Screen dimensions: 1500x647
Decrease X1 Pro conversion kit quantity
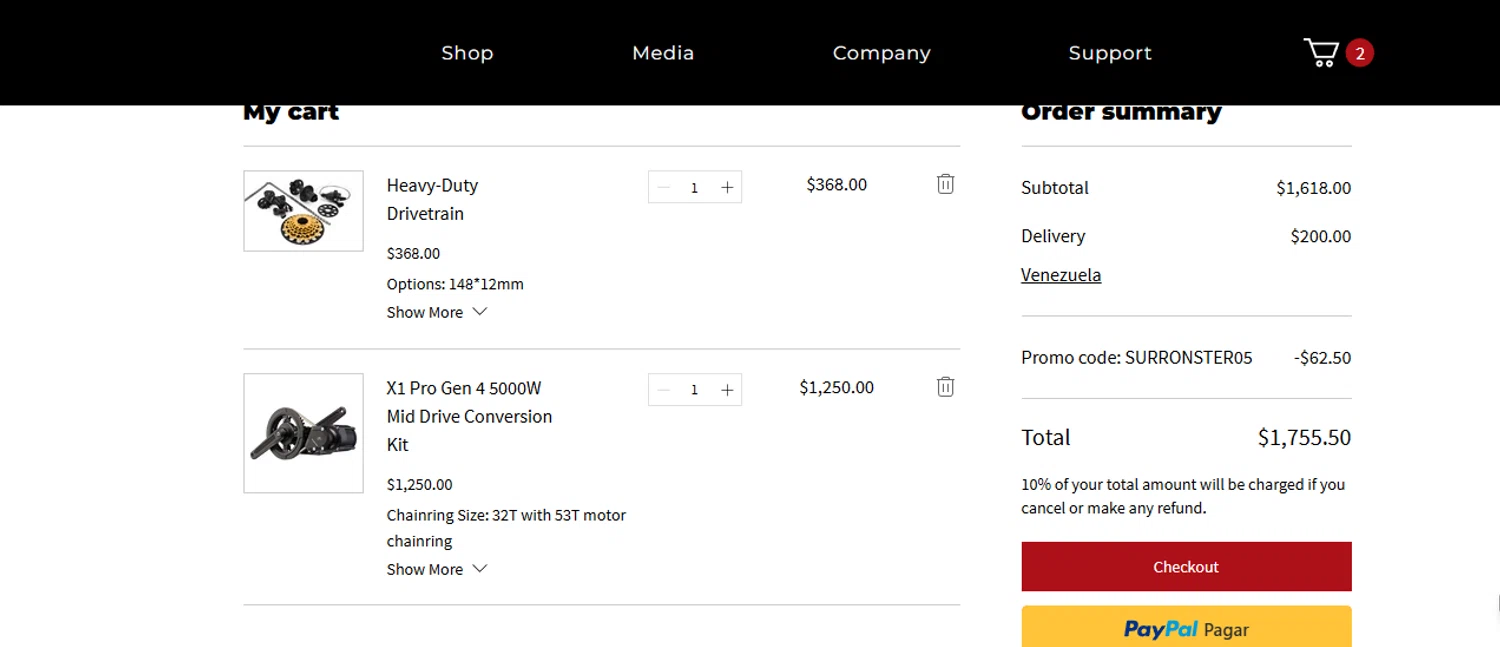[663, 390]
